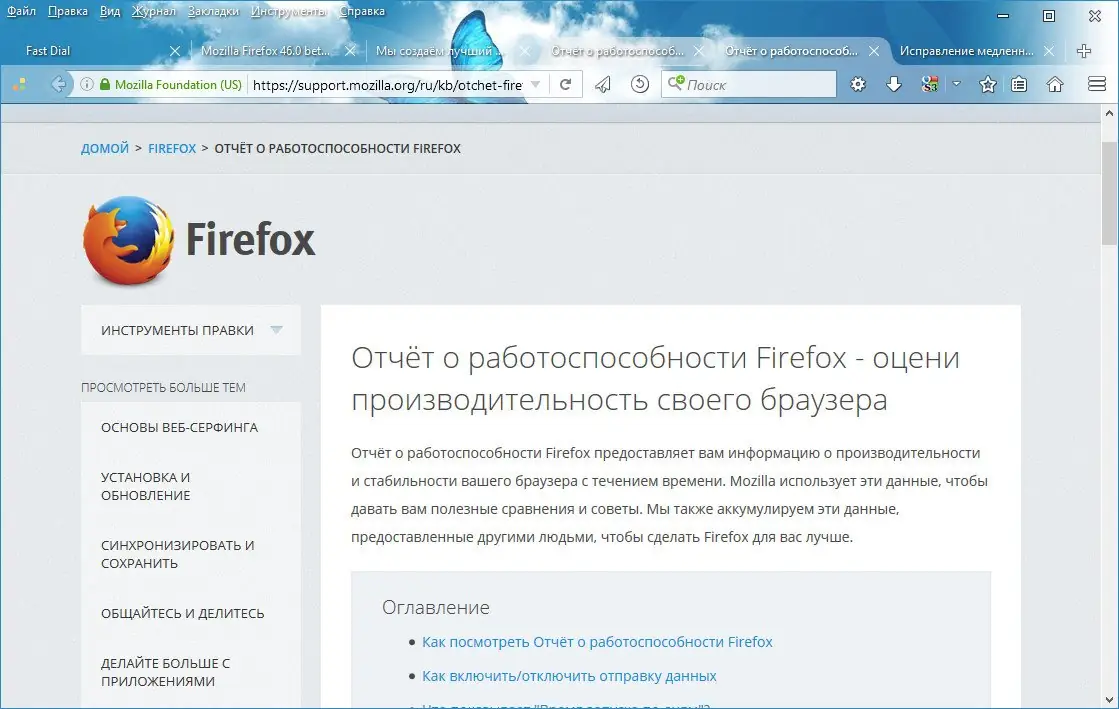The image size is (1119, 709).
Task: View site security via the padlock icon
Action: tap(105, 85)
